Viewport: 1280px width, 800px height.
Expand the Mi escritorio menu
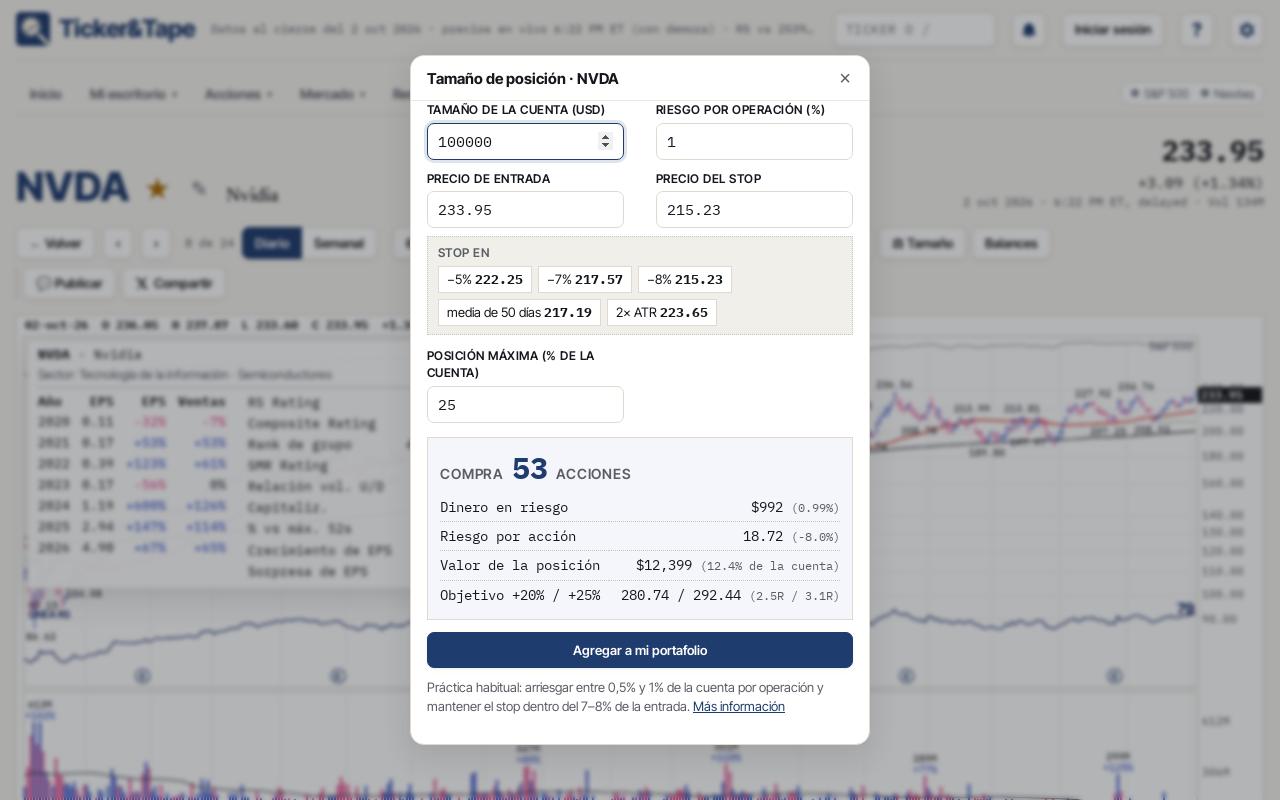click(134, 94)
